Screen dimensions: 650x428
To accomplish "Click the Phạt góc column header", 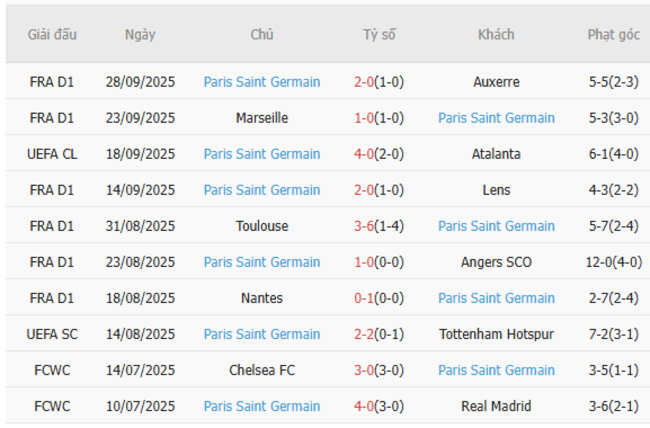I will 613,34.
